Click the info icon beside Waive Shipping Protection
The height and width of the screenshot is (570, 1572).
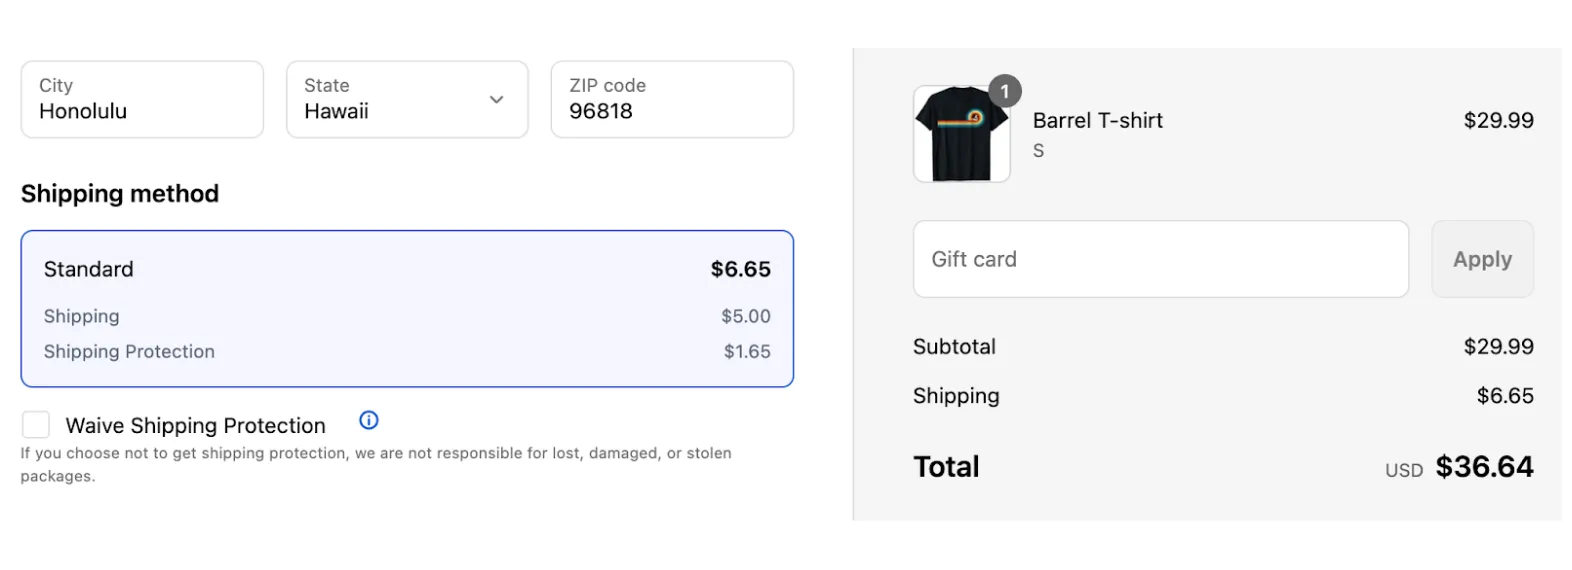pyautogui.click(x=369, y=420)
